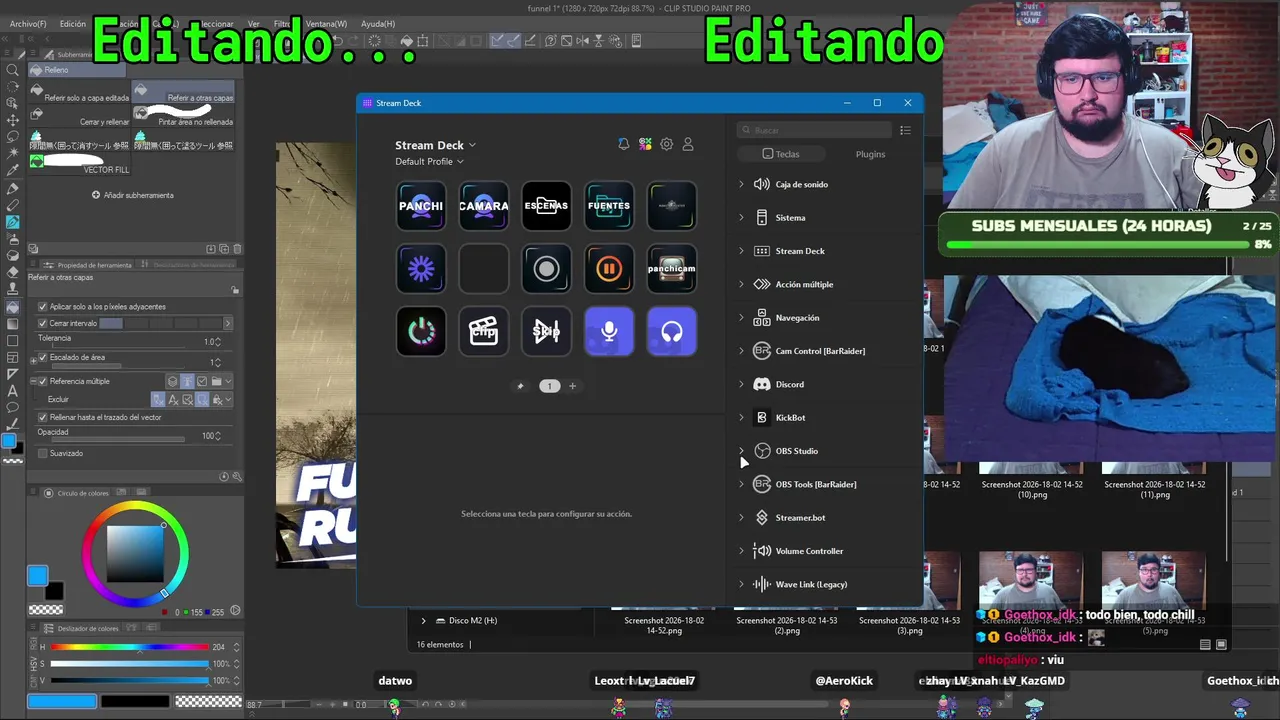Expand the Navegación category
1280x720 pixels.
(741, 318)
